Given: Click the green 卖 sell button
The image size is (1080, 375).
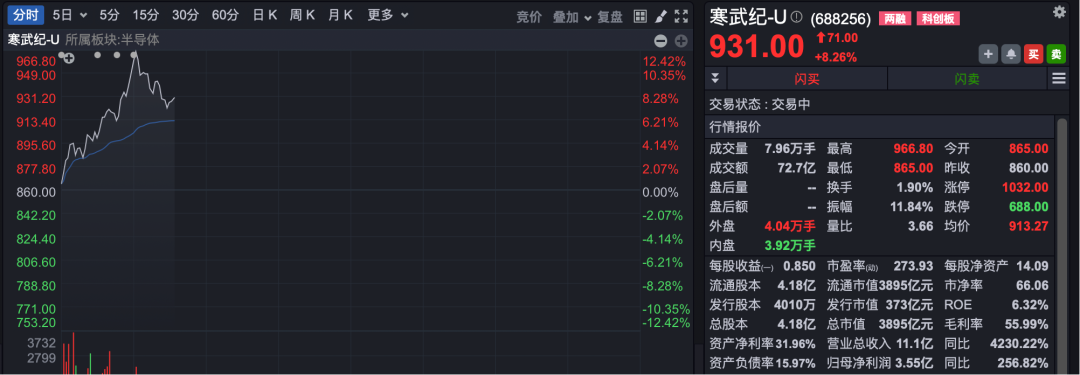Looking at the screenshot, I should pyautogui.click(x=1056, y=54).
